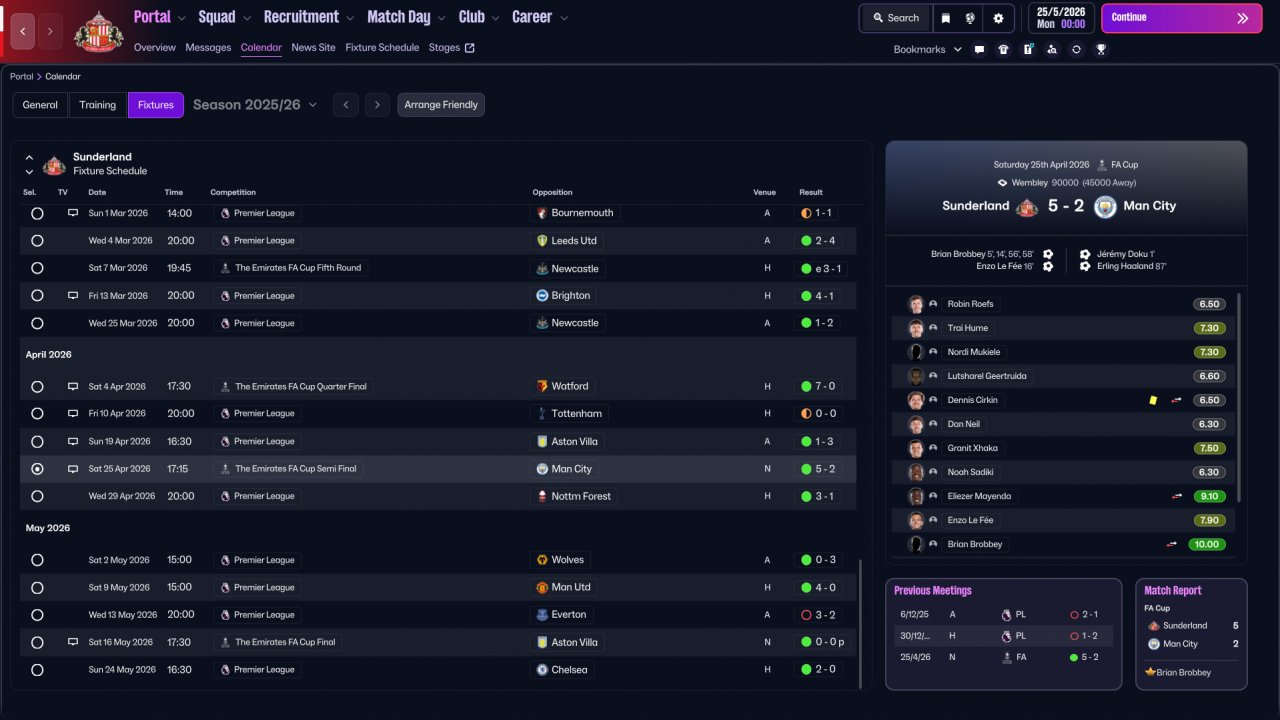Click the player ratings list scrollbar
Image resolution: width=1280 pixels, height=720 pixels.
click(x=1240, y=398)
